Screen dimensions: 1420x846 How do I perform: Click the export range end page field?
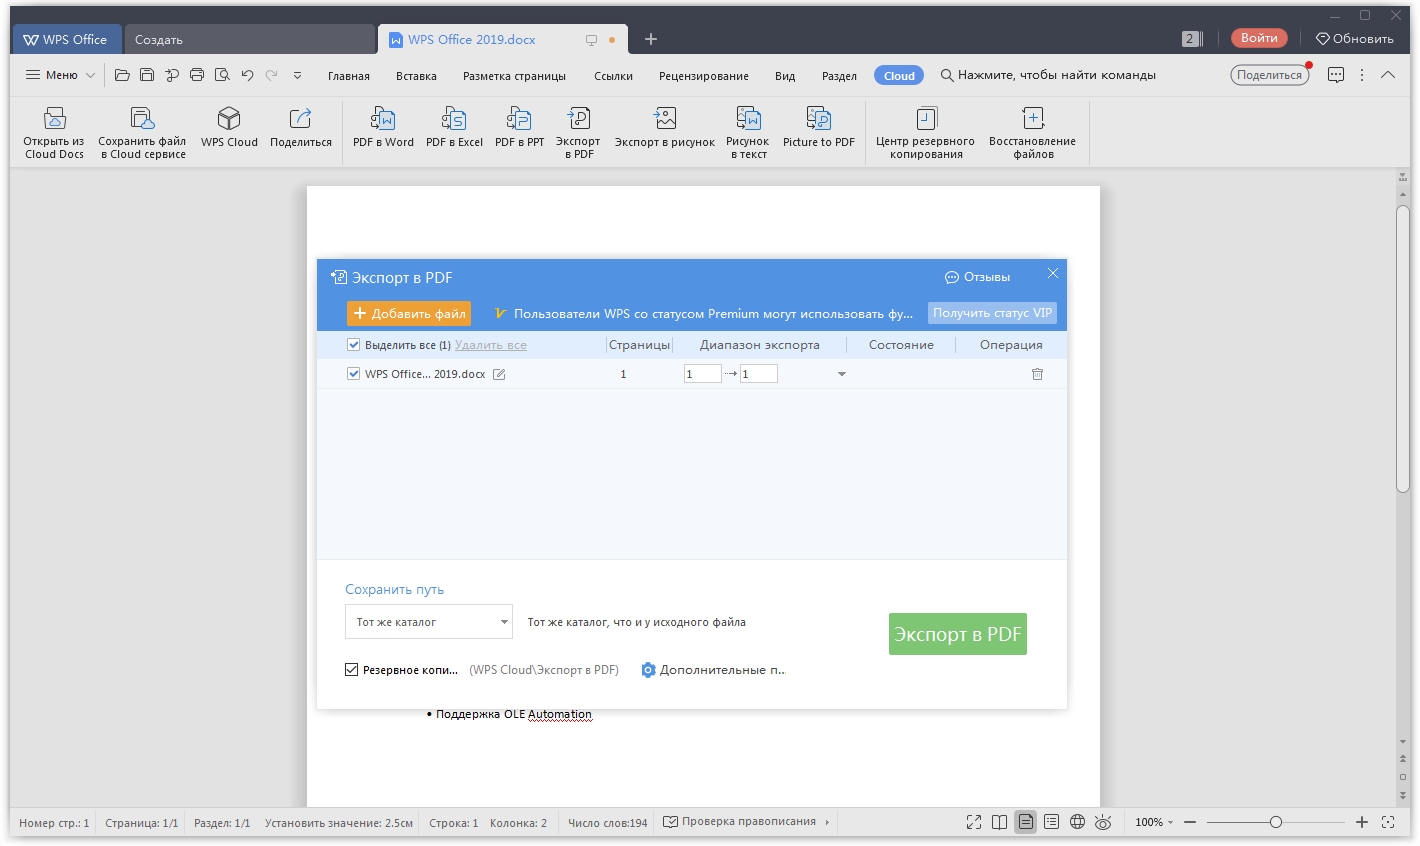759,374
